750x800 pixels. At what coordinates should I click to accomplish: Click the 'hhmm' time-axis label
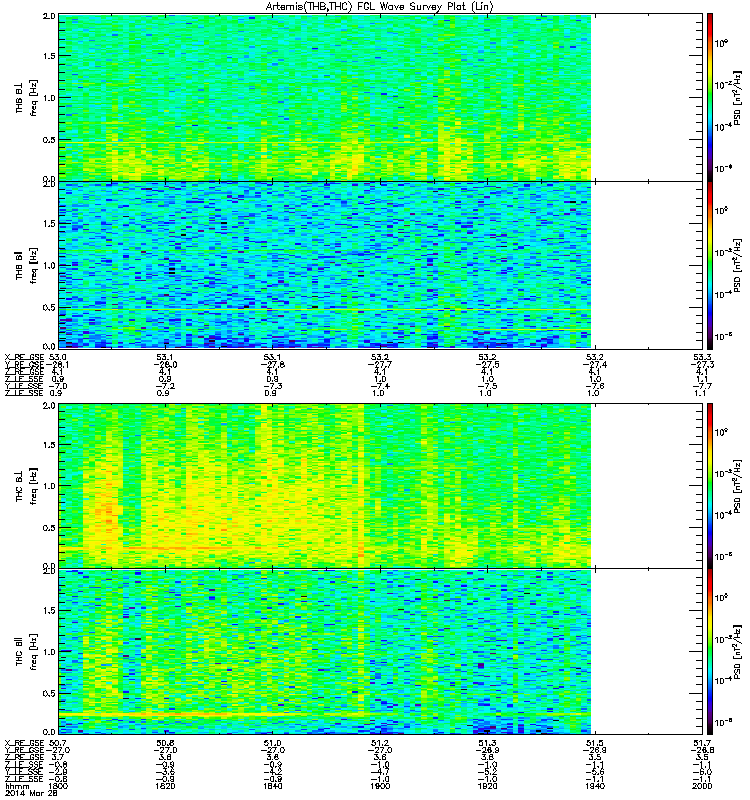(17, 786)
